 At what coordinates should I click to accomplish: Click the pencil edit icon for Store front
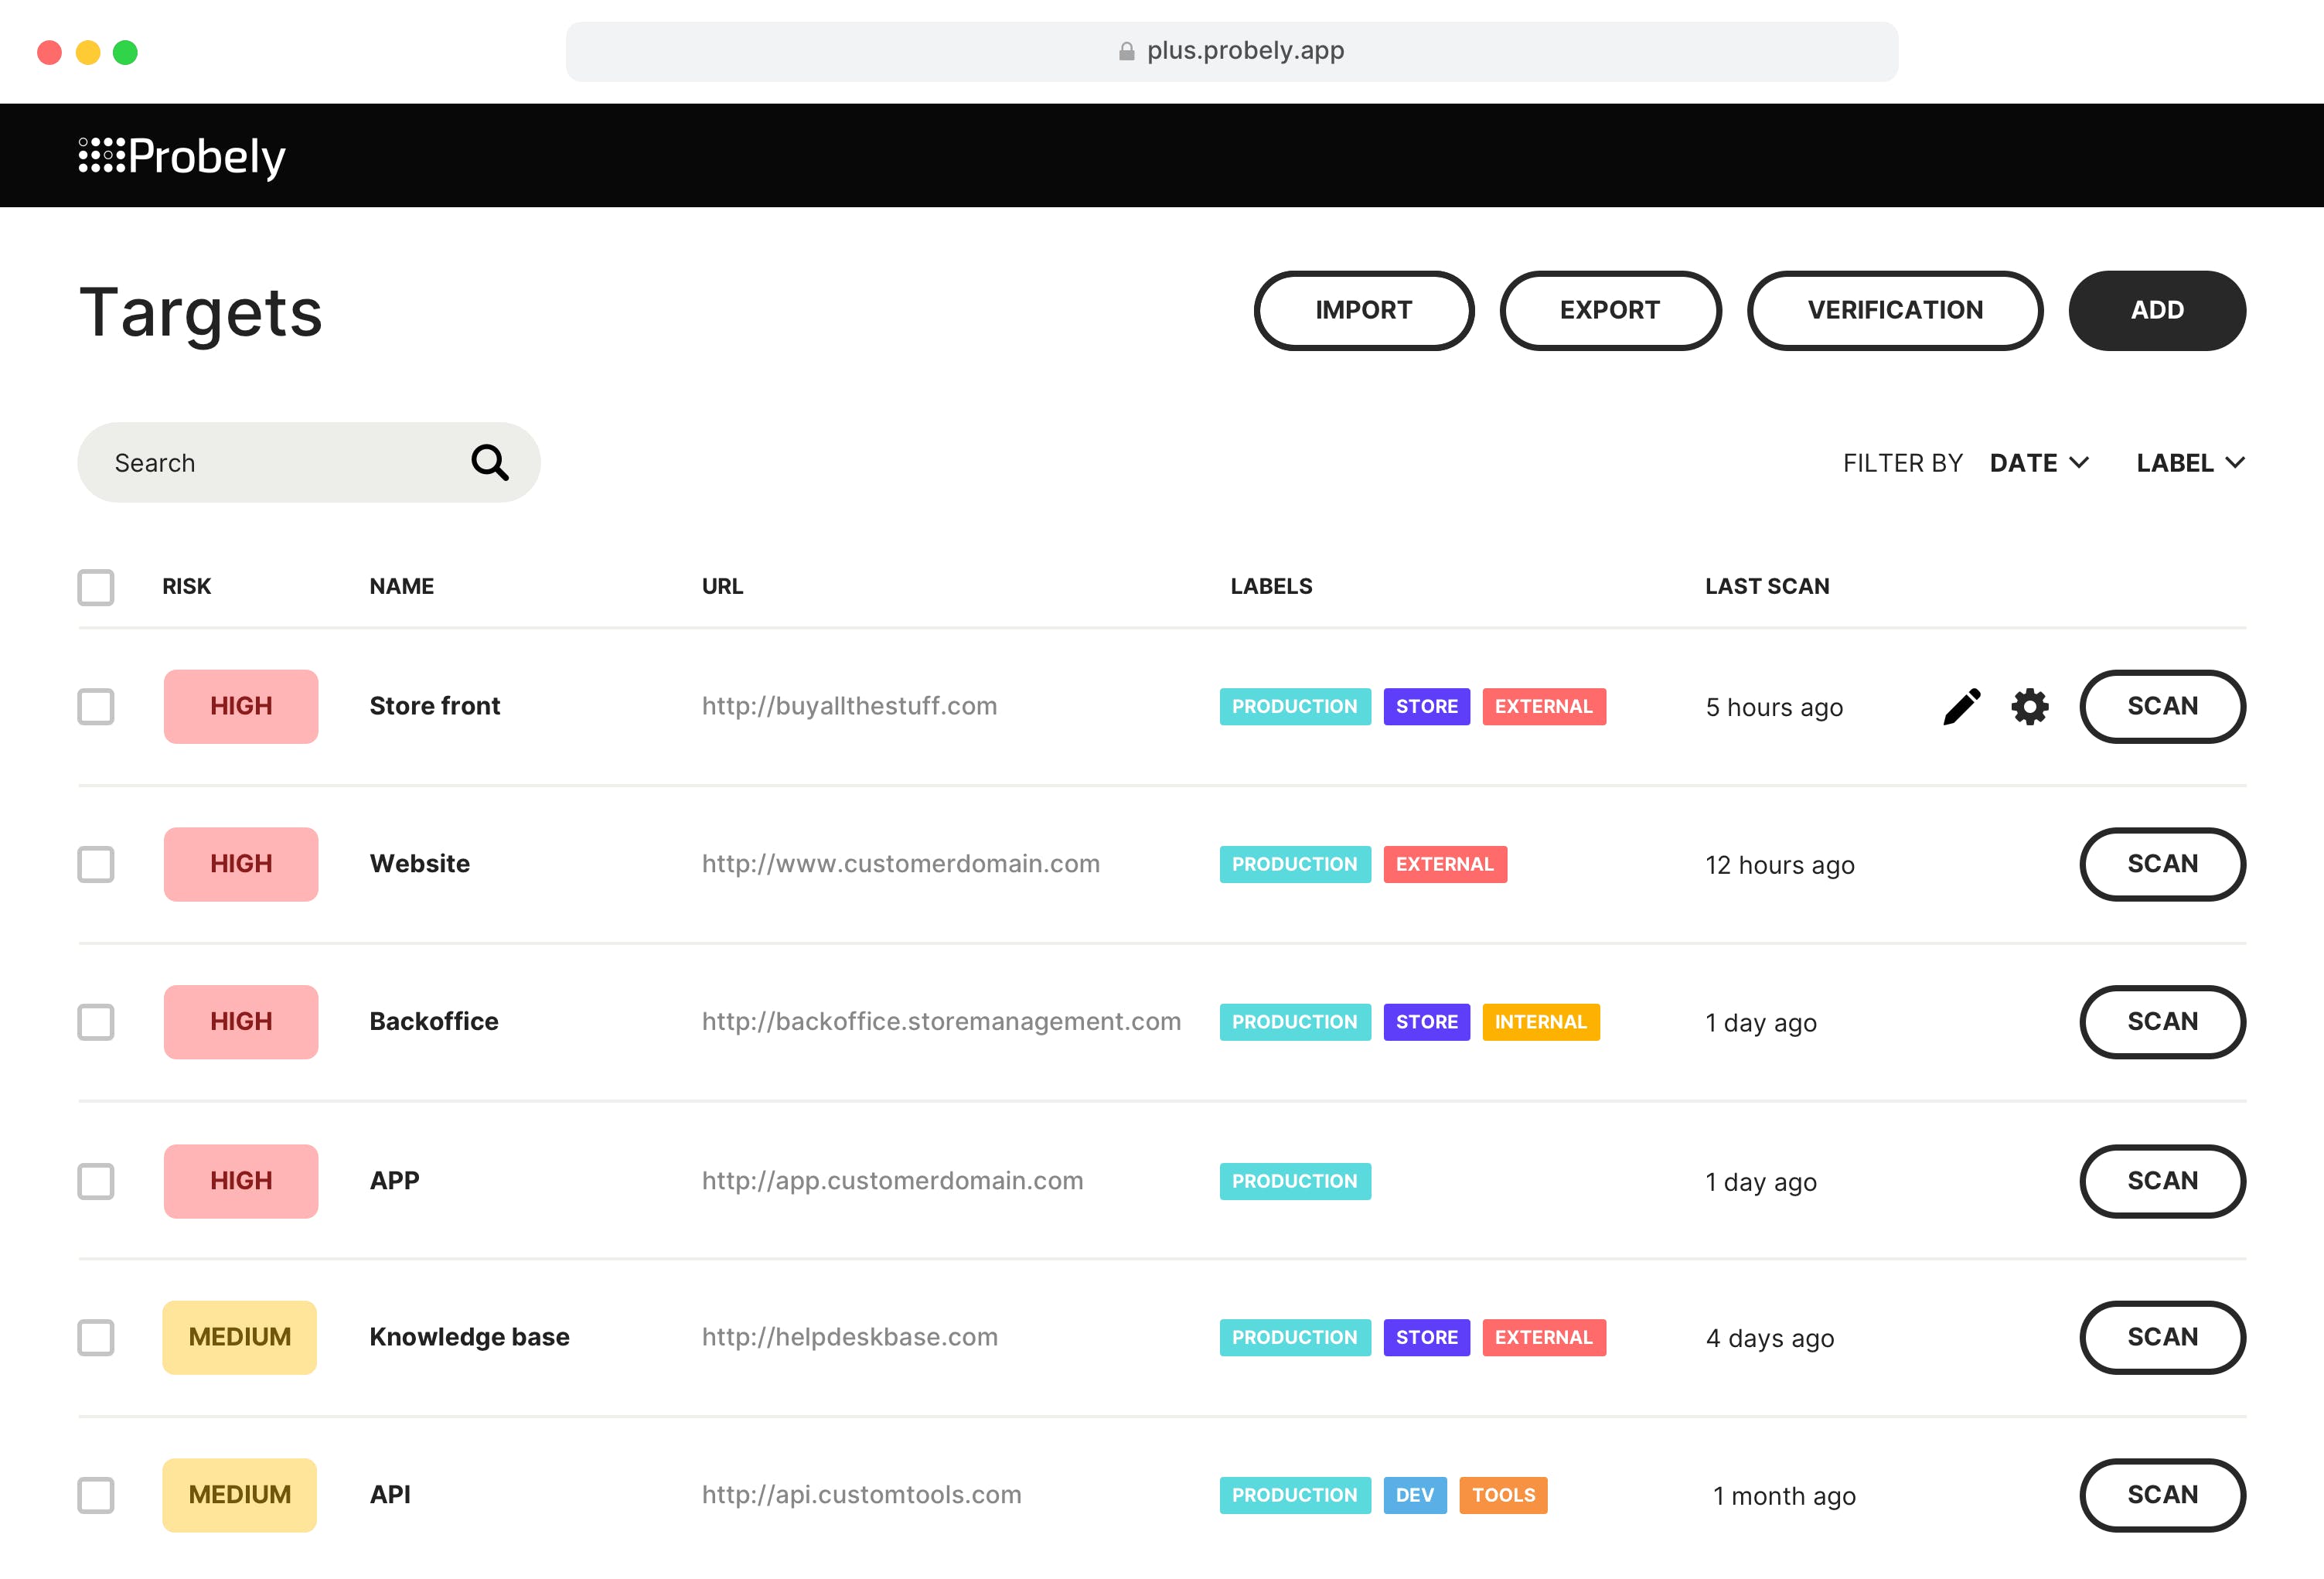(x=1961, y=706)
